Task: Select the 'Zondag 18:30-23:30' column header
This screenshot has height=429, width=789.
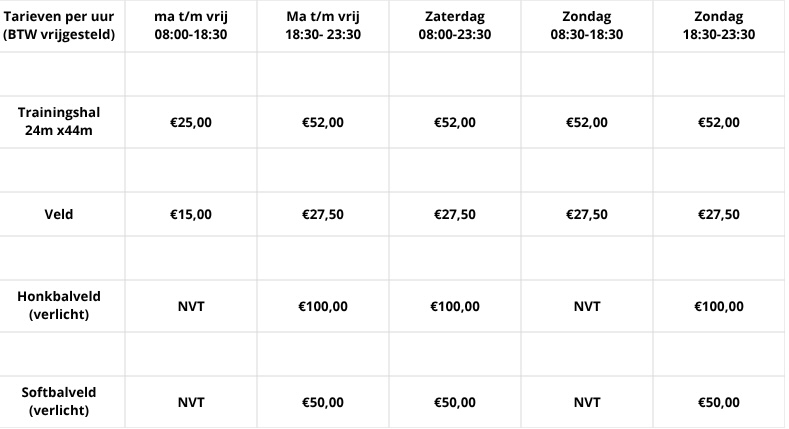Action: point(719,26)
